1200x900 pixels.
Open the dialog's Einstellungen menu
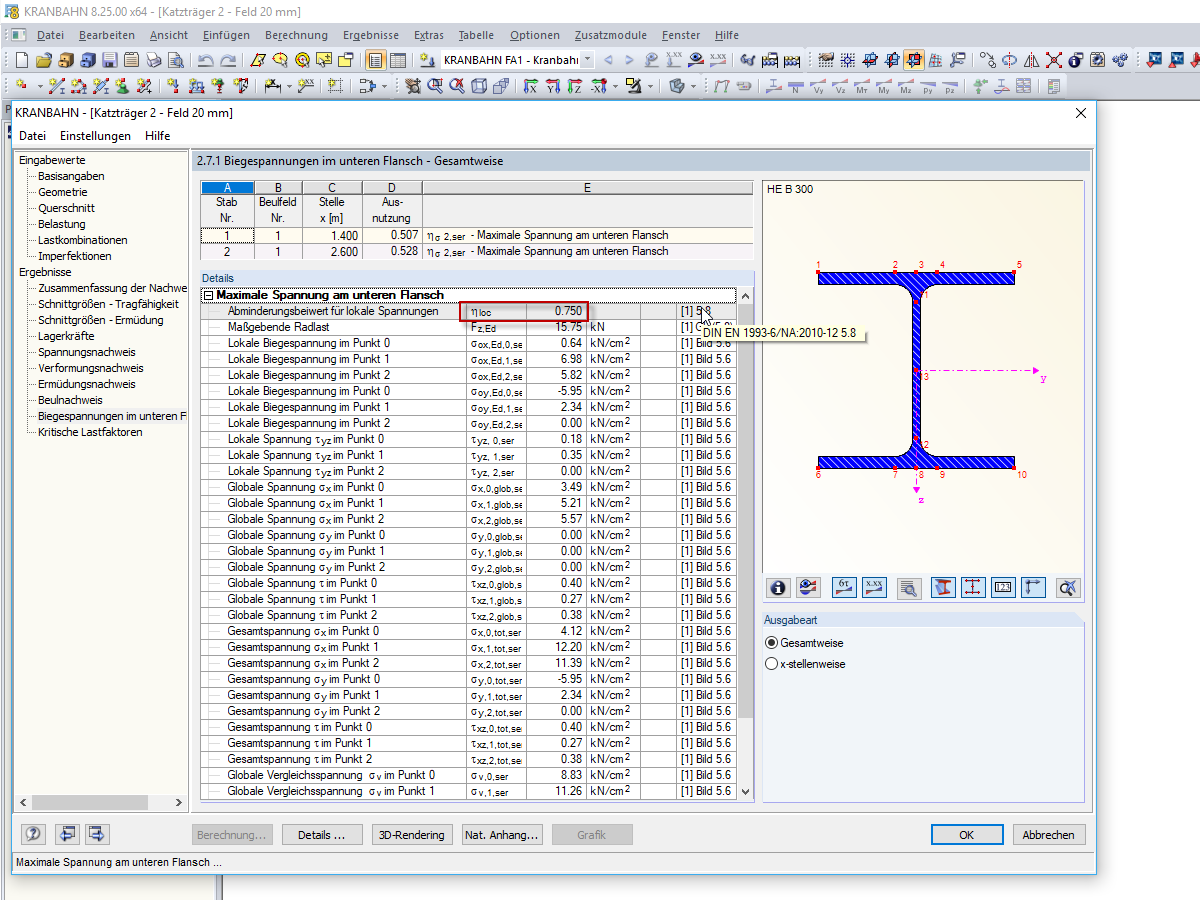tap(95, 136)
